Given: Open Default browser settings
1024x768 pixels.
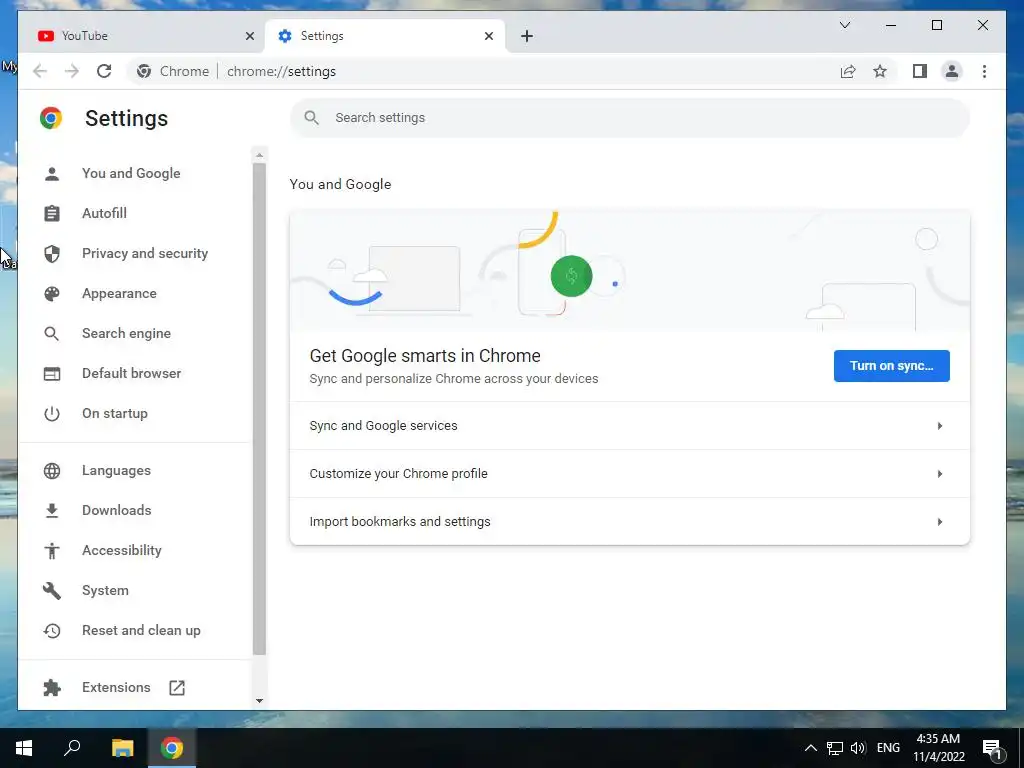Looking at the screenshot, I should pos(132,374).
